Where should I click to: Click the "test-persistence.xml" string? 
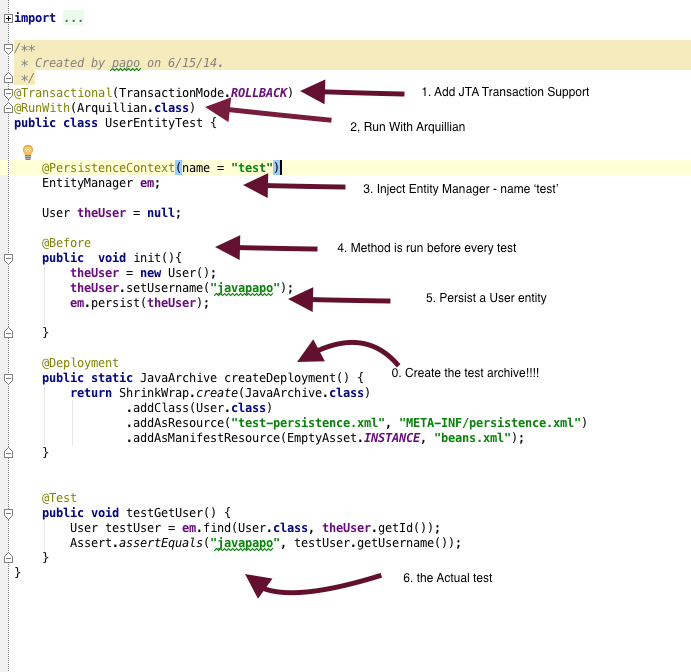point(308,423)
